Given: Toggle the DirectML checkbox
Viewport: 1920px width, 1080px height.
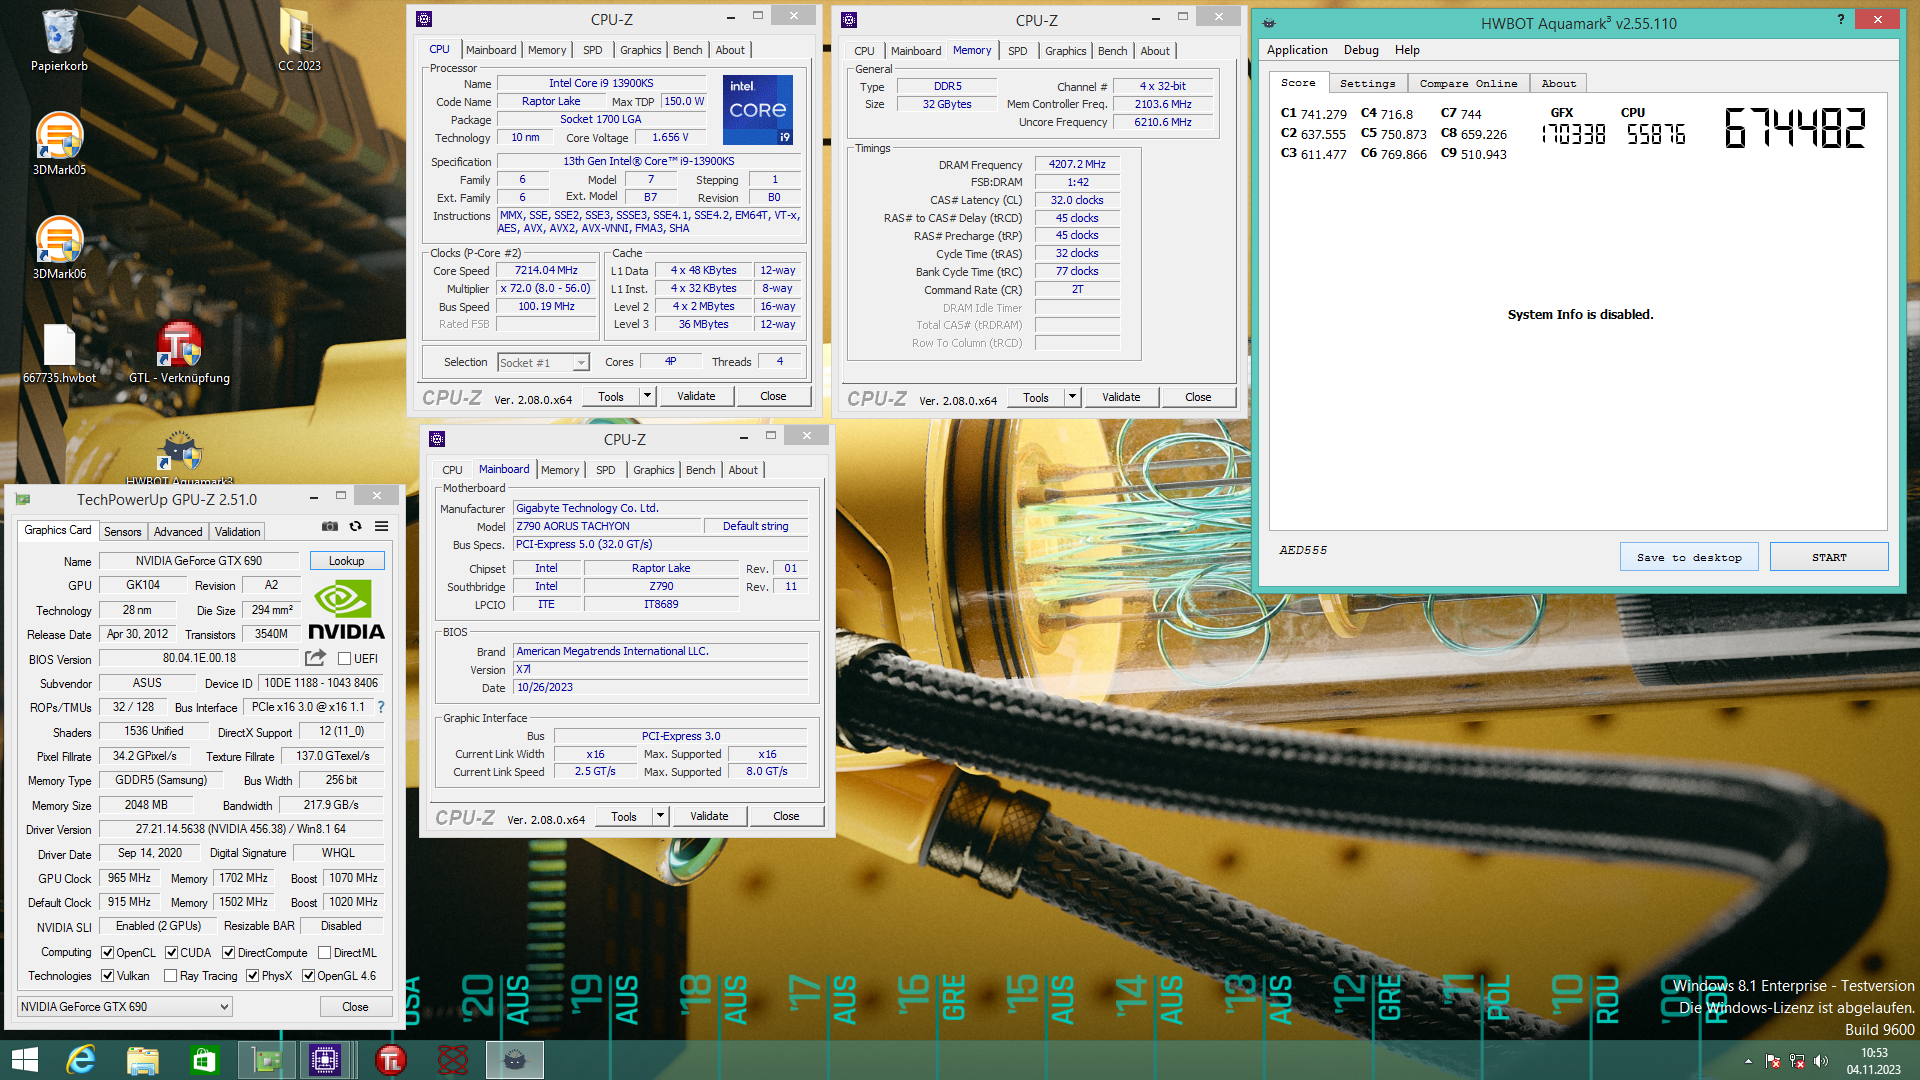Looking at the screenshot, I should pos(324,953).
